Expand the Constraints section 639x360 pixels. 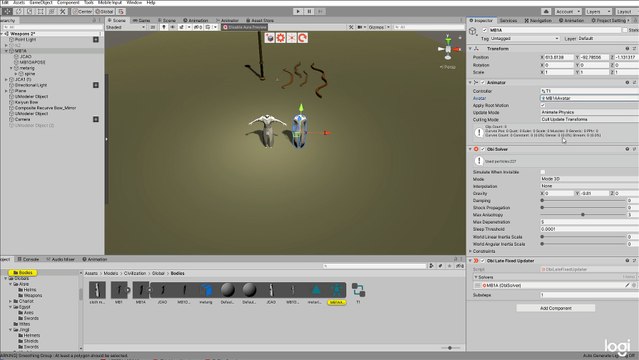(471, 251)
